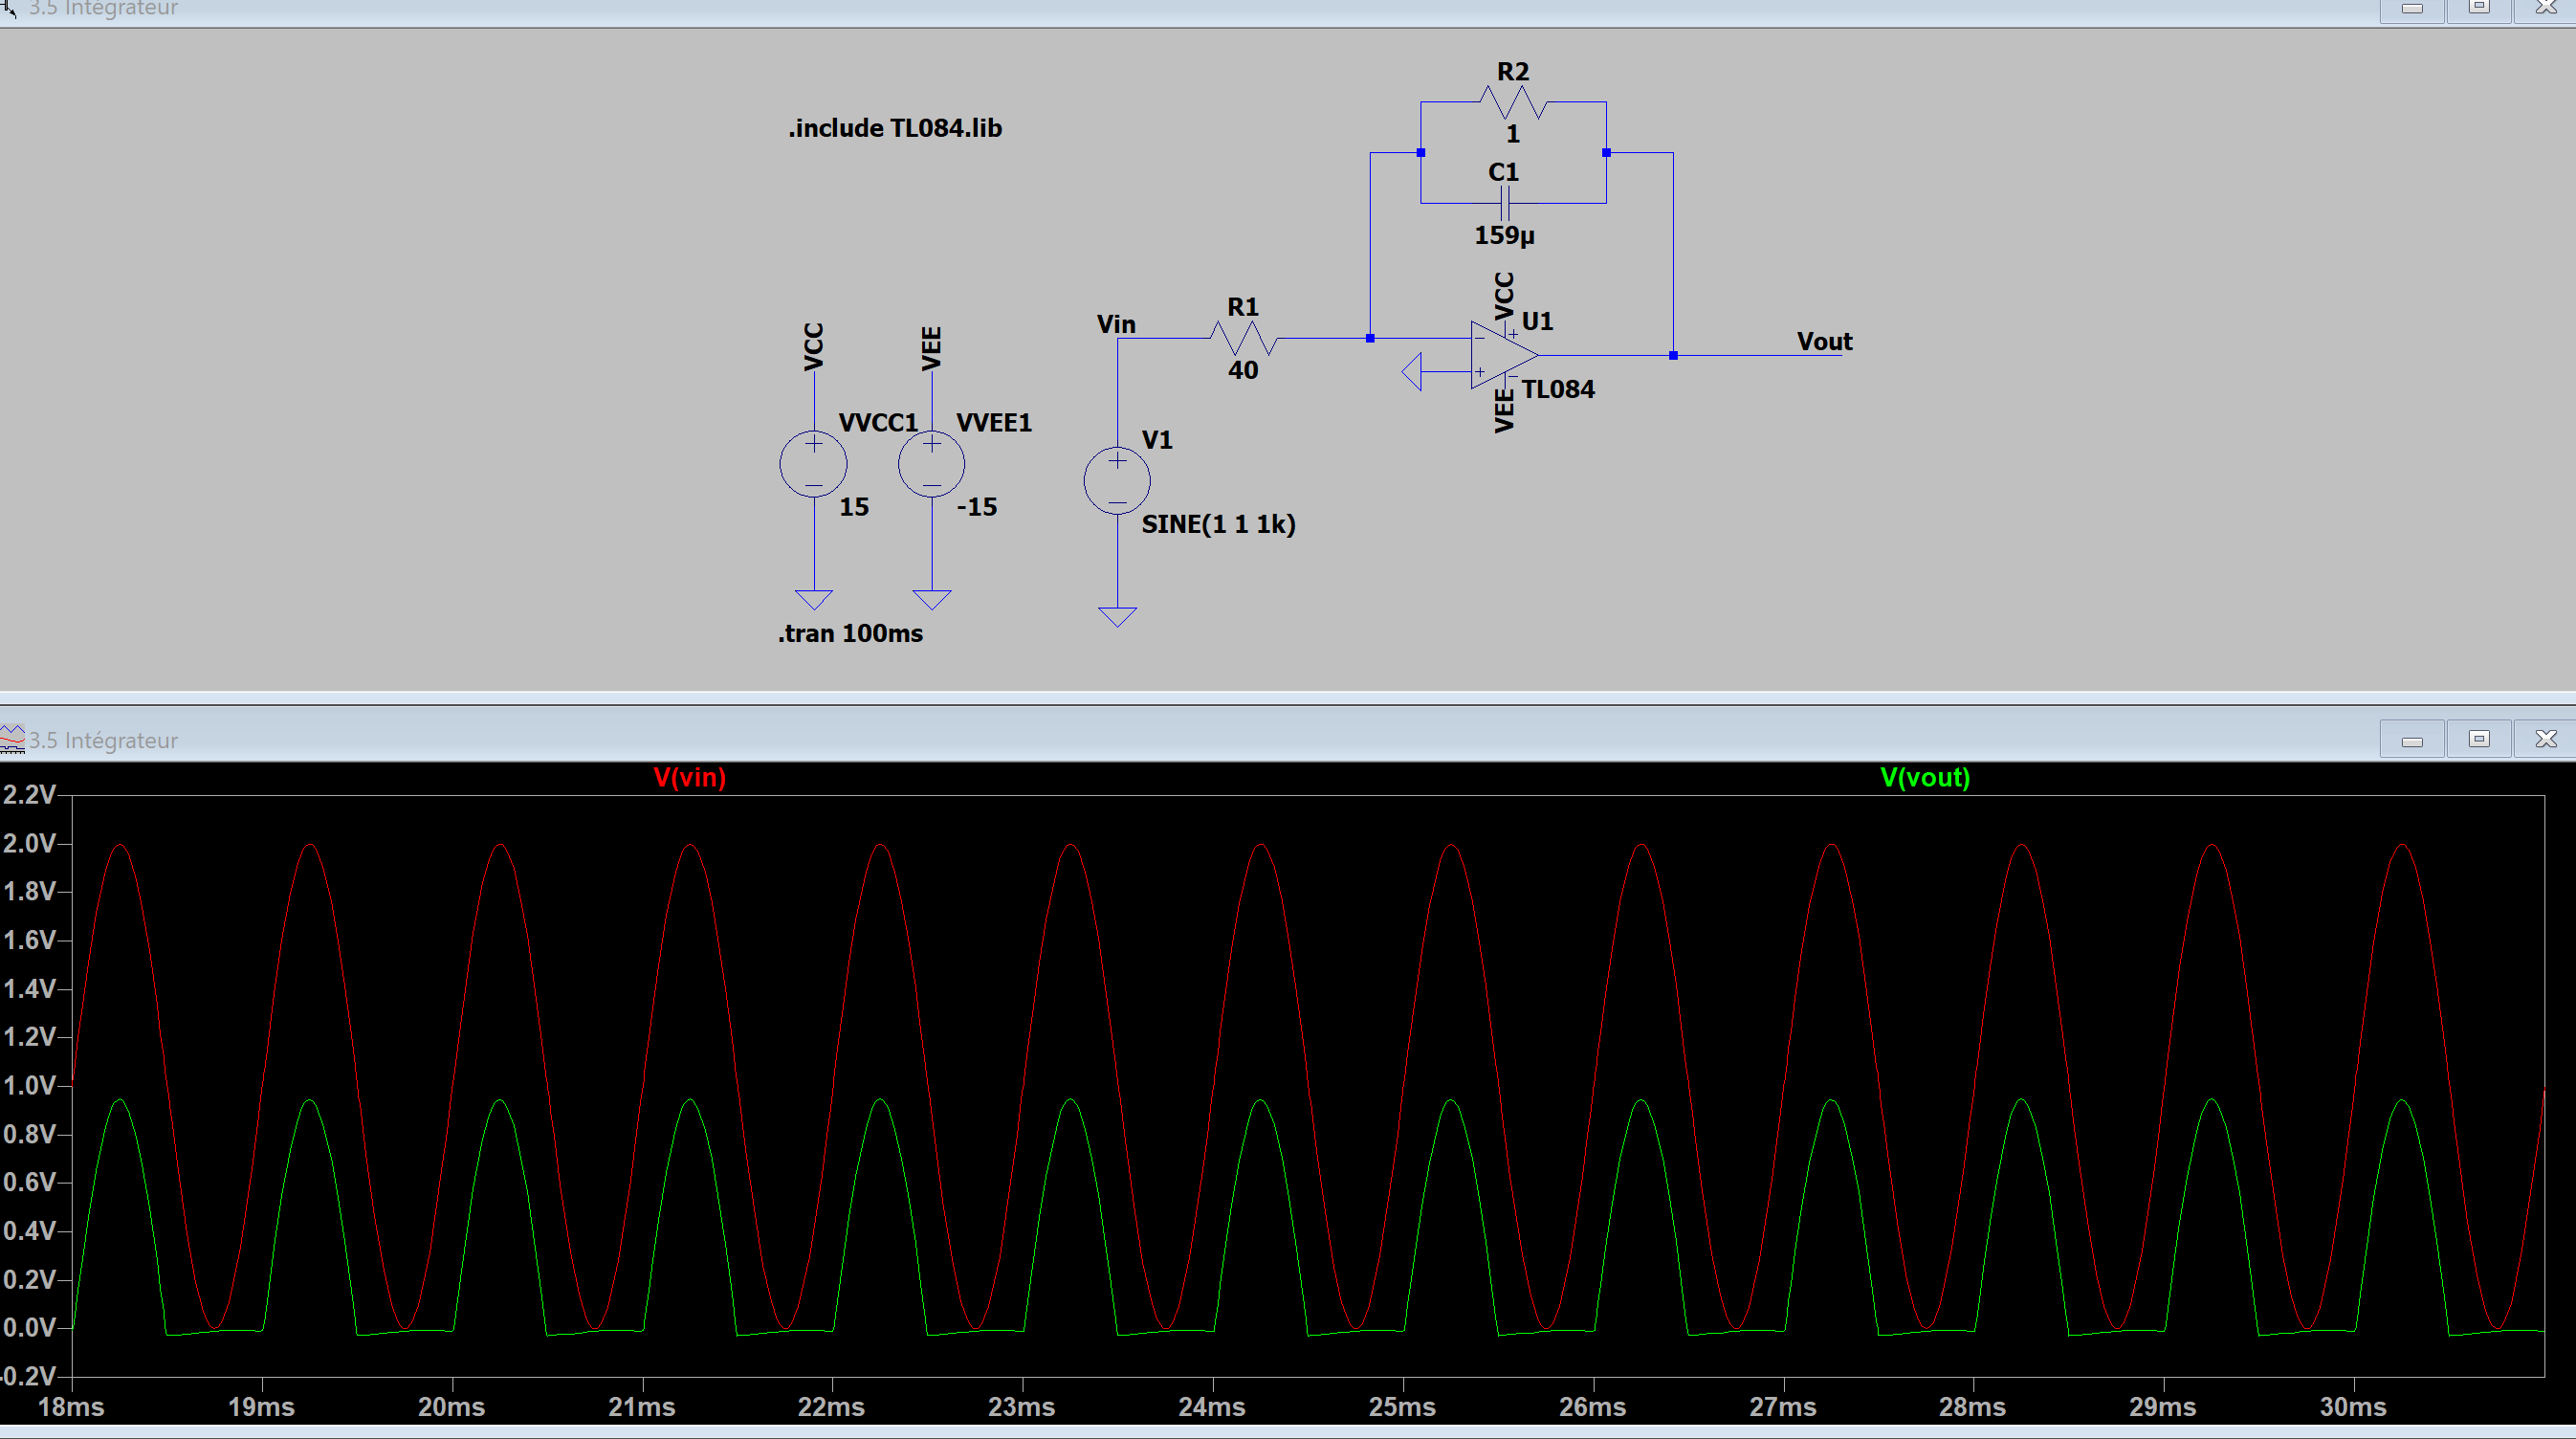Click the R1 value 40
This screenshot has width=2576, height=1439.
pos(1243,370)
